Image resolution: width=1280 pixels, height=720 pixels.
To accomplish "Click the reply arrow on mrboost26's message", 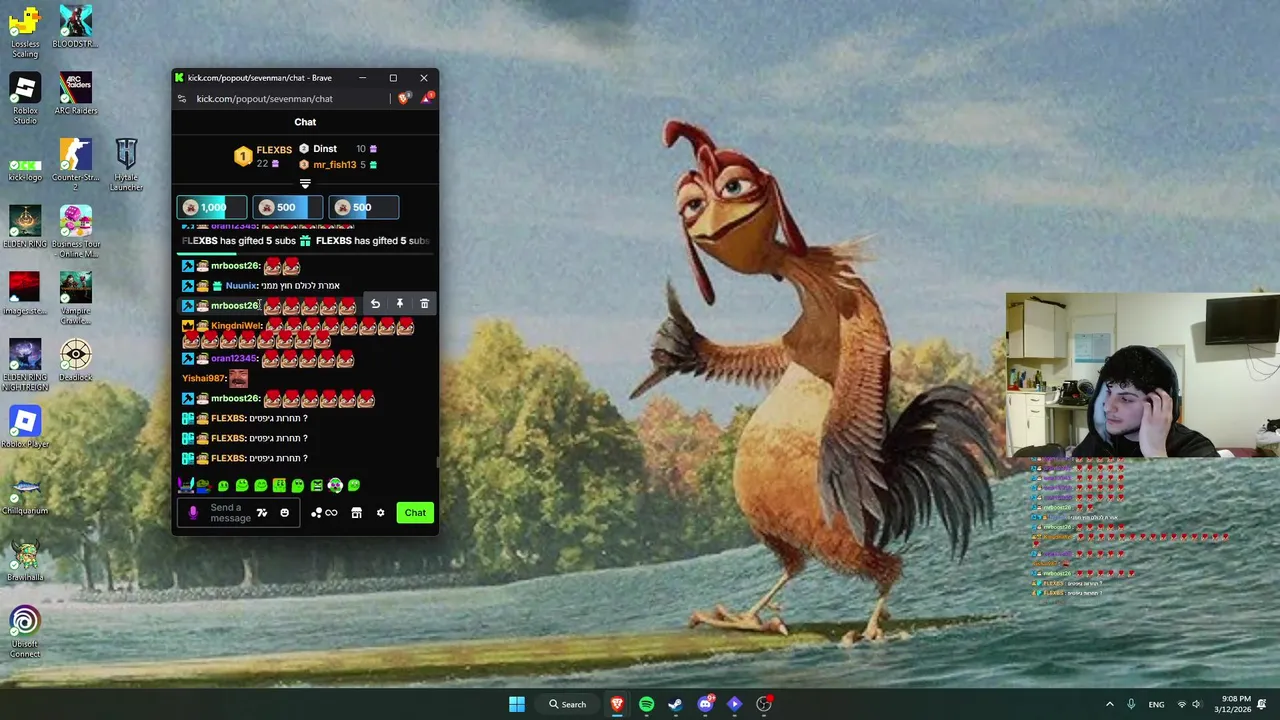I will (x=375, y=304).
